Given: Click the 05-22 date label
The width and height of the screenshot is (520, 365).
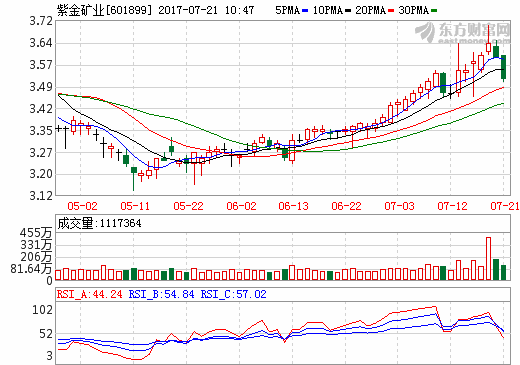Looking at the screenshot, I should point(188,206).
